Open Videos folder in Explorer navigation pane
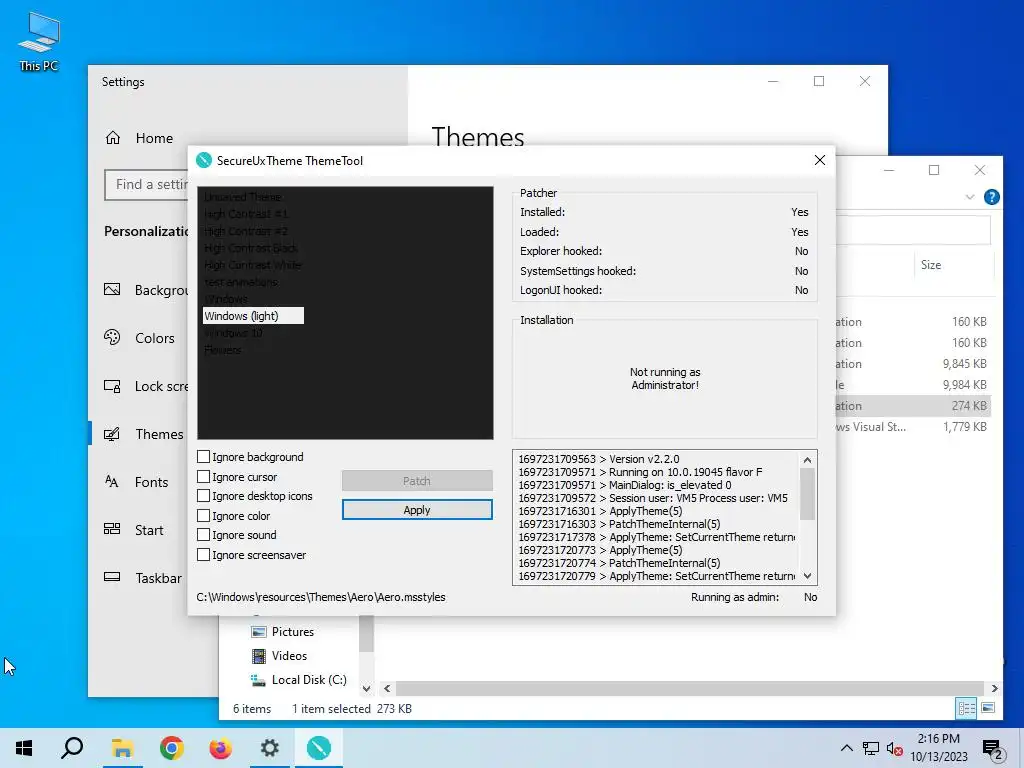Viewport: 1024px width, 768px height. (280, 656)
